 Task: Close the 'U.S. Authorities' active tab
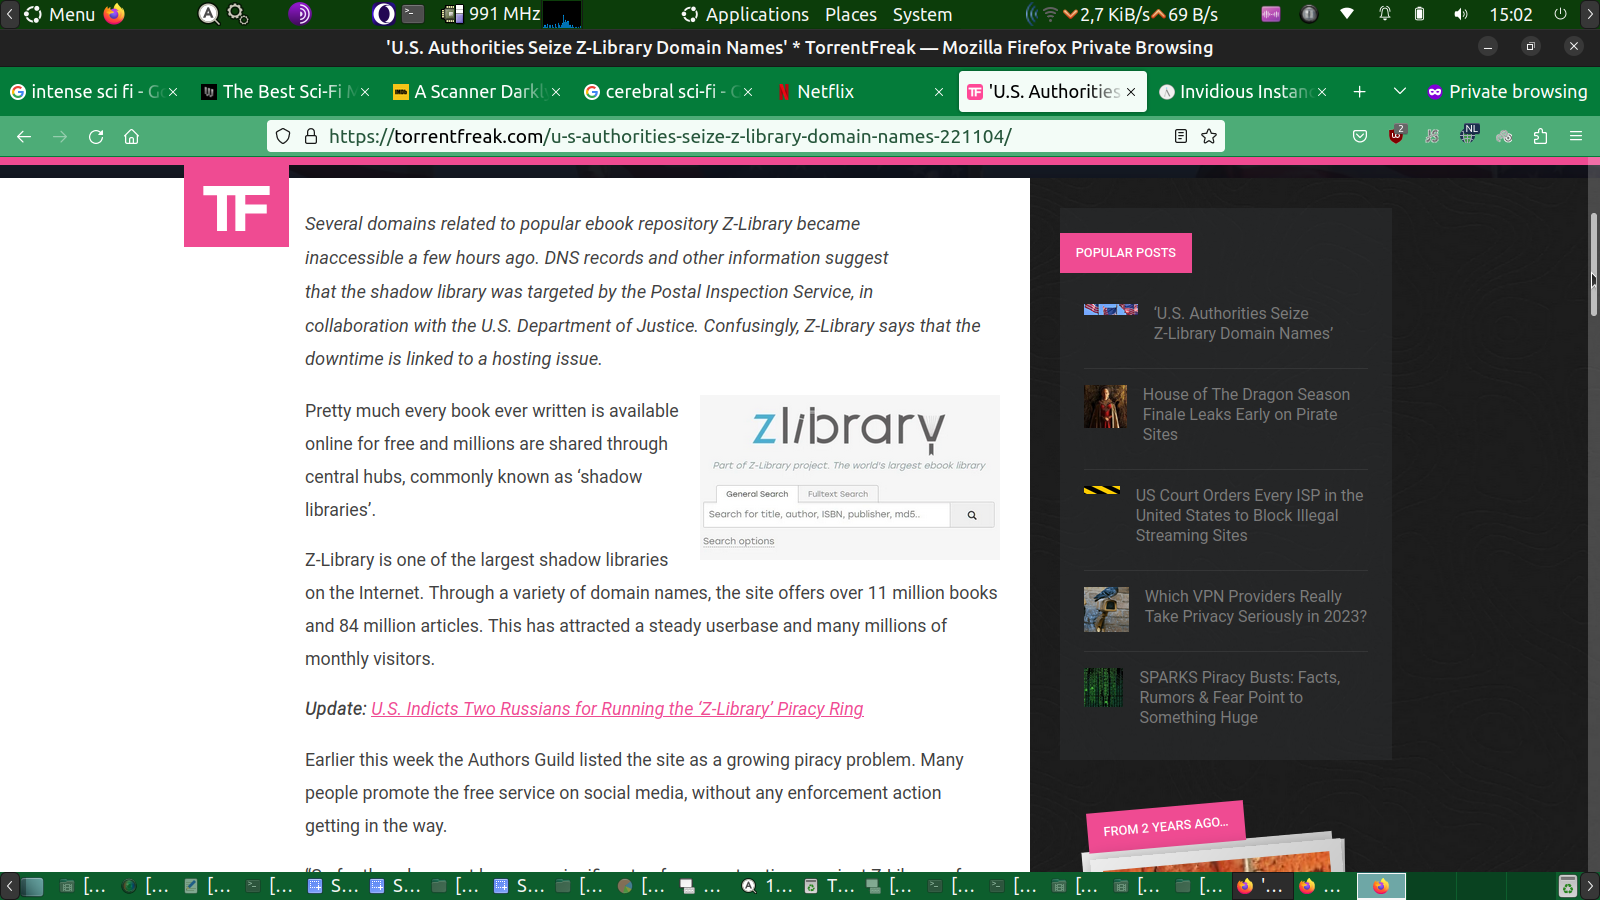point(1131,91)
